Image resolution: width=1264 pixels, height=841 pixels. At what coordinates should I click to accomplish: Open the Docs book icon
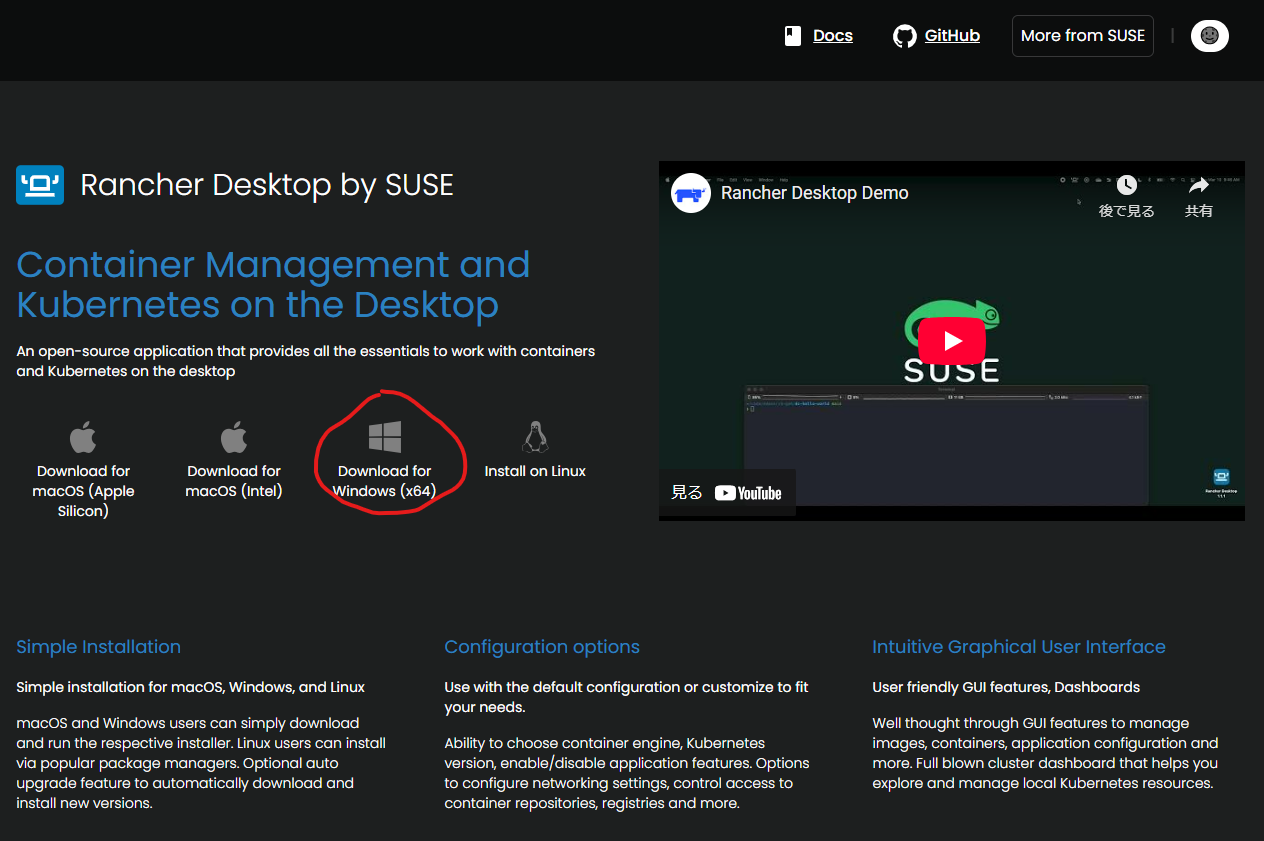tap(793, 36)
